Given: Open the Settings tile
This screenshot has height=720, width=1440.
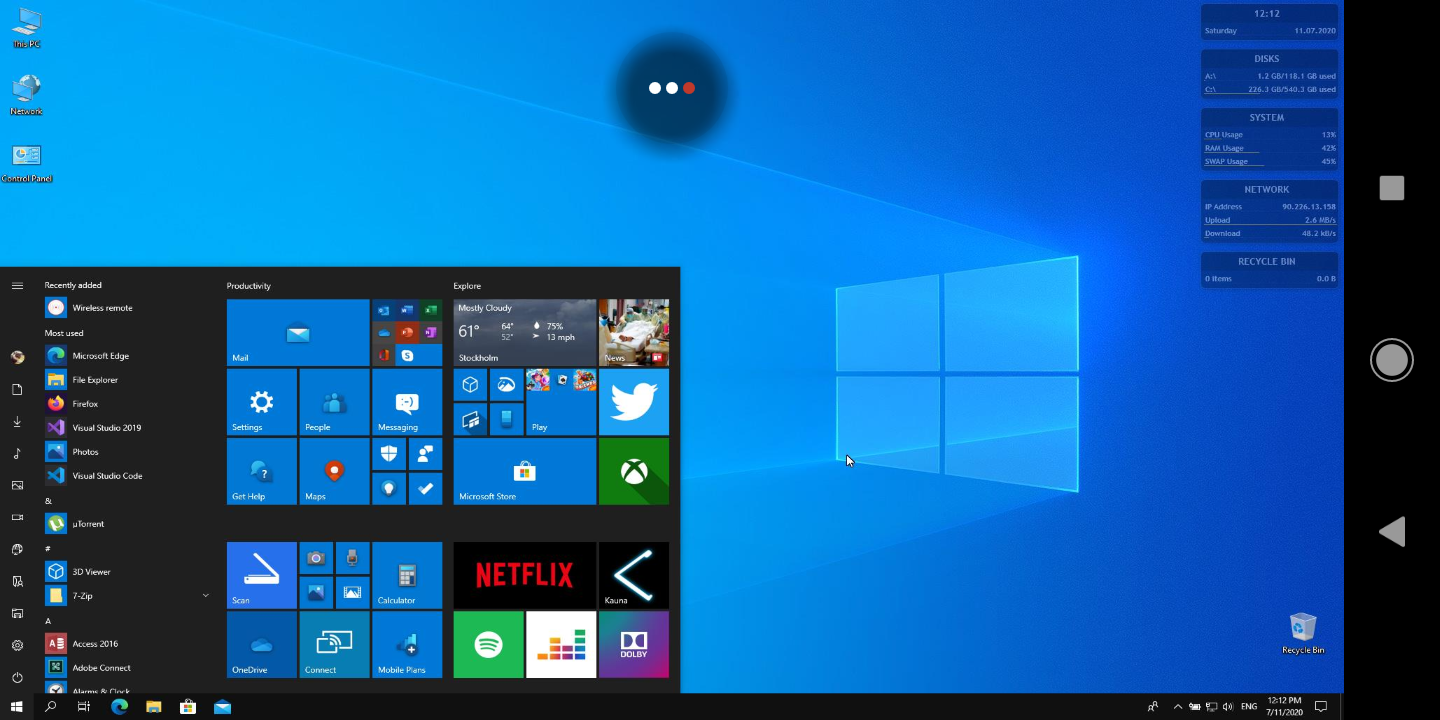Looking at the screenshot, I should [262, 402].
